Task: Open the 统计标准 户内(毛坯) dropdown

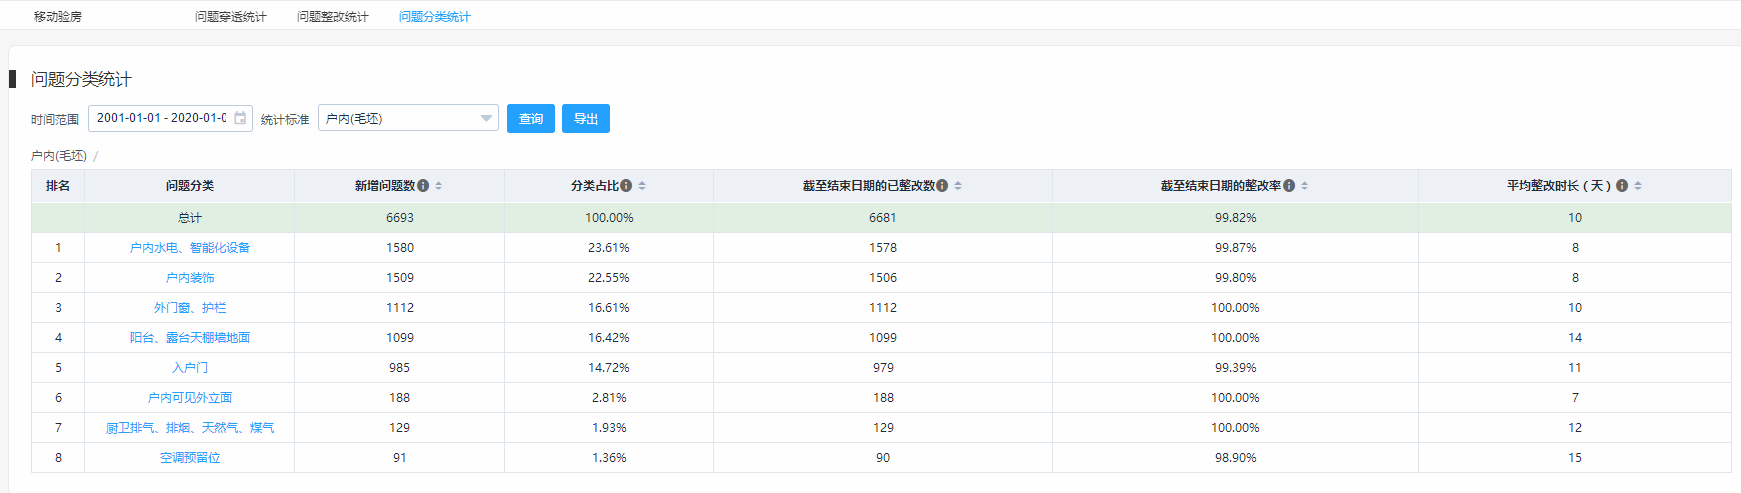Action: click(408, 118)
